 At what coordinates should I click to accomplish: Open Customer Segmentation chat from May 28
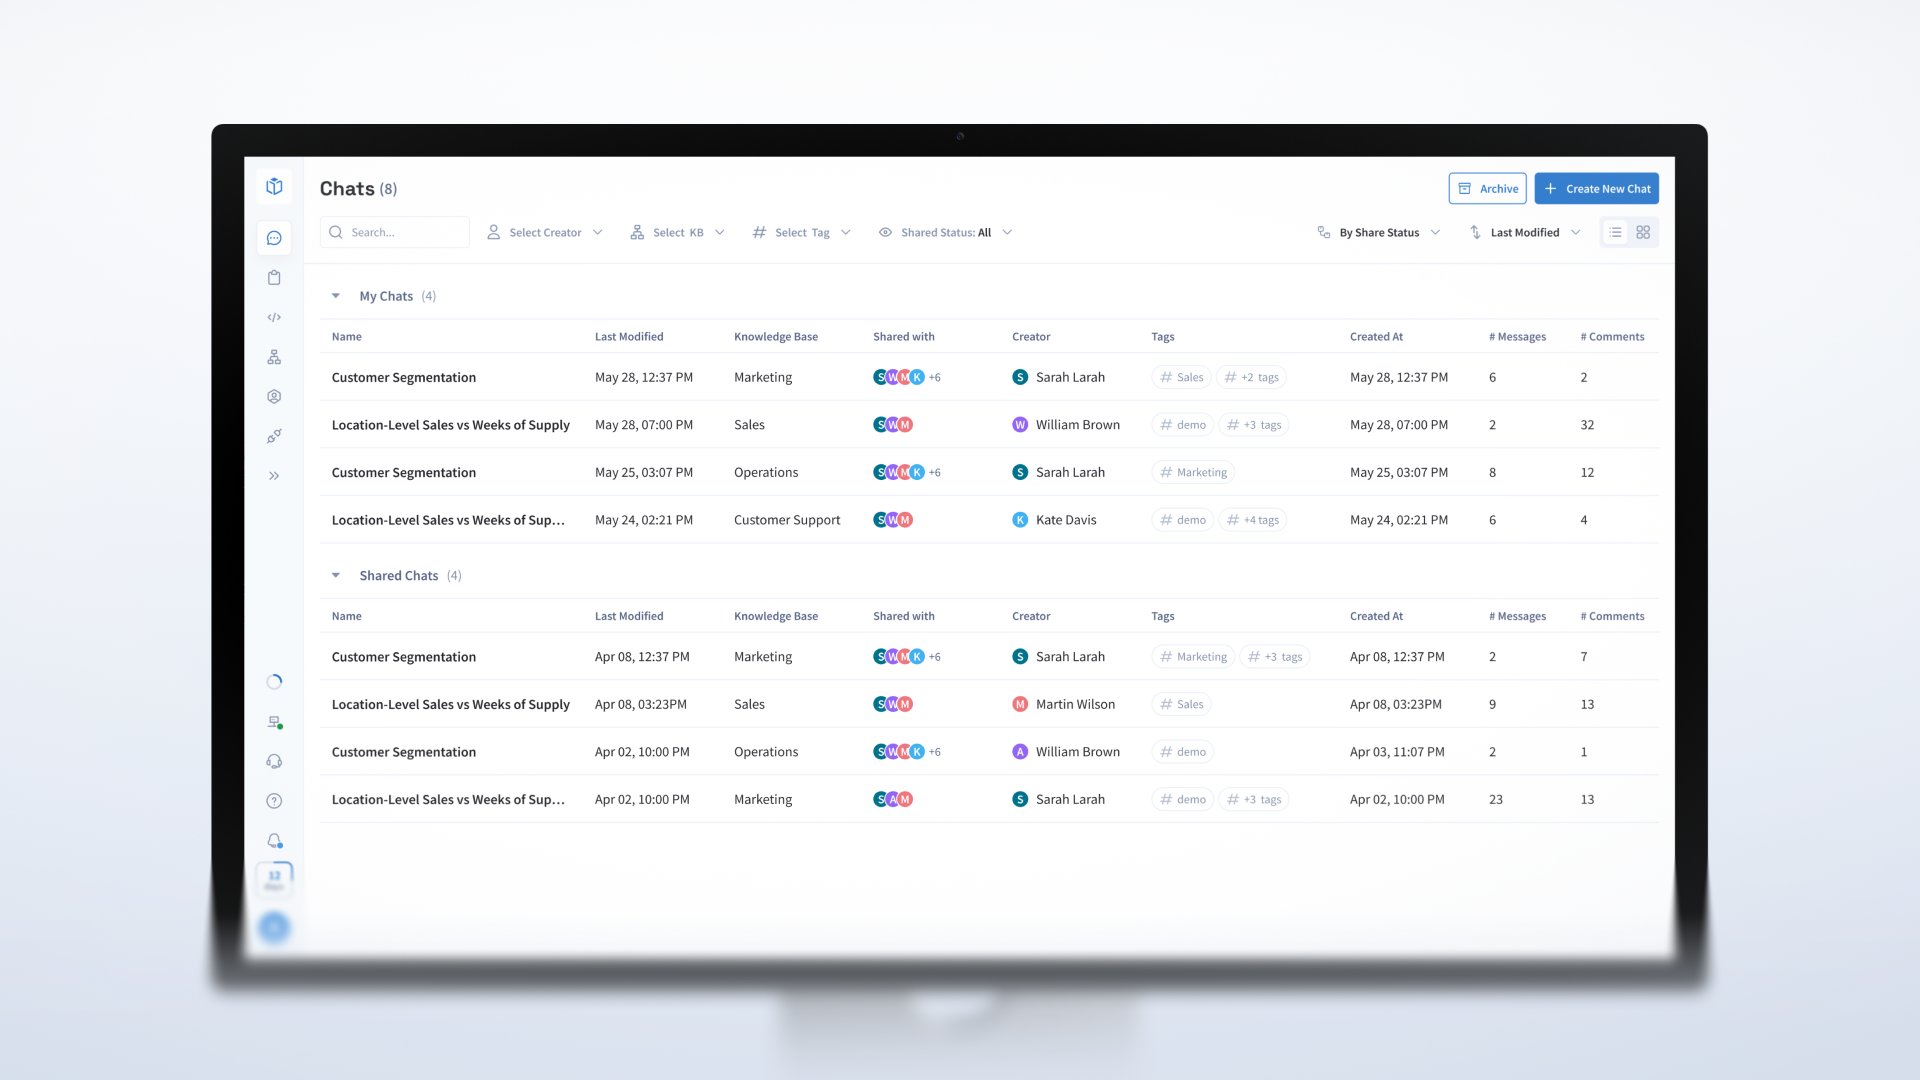(x=403, y=377)
